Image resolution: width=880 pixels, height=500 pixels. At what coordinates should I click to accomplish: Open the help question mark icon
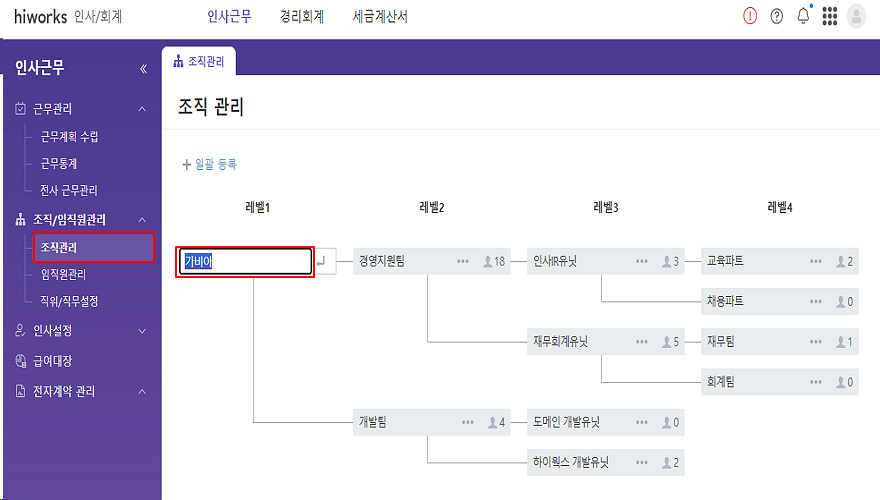pyautogui.click(x=777, y=17)
